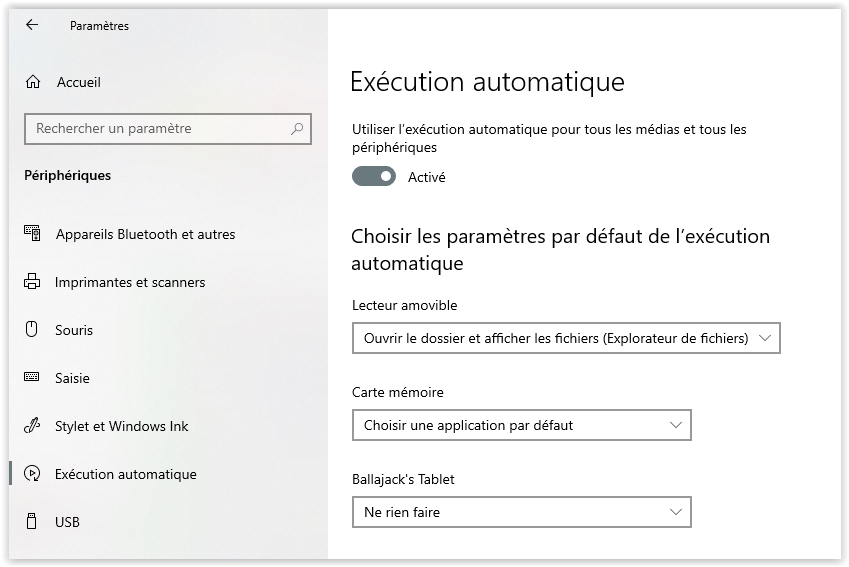Select the mouse icon for Souris
Viewport: 849px width, 567px height.
(x=32, y=329)
